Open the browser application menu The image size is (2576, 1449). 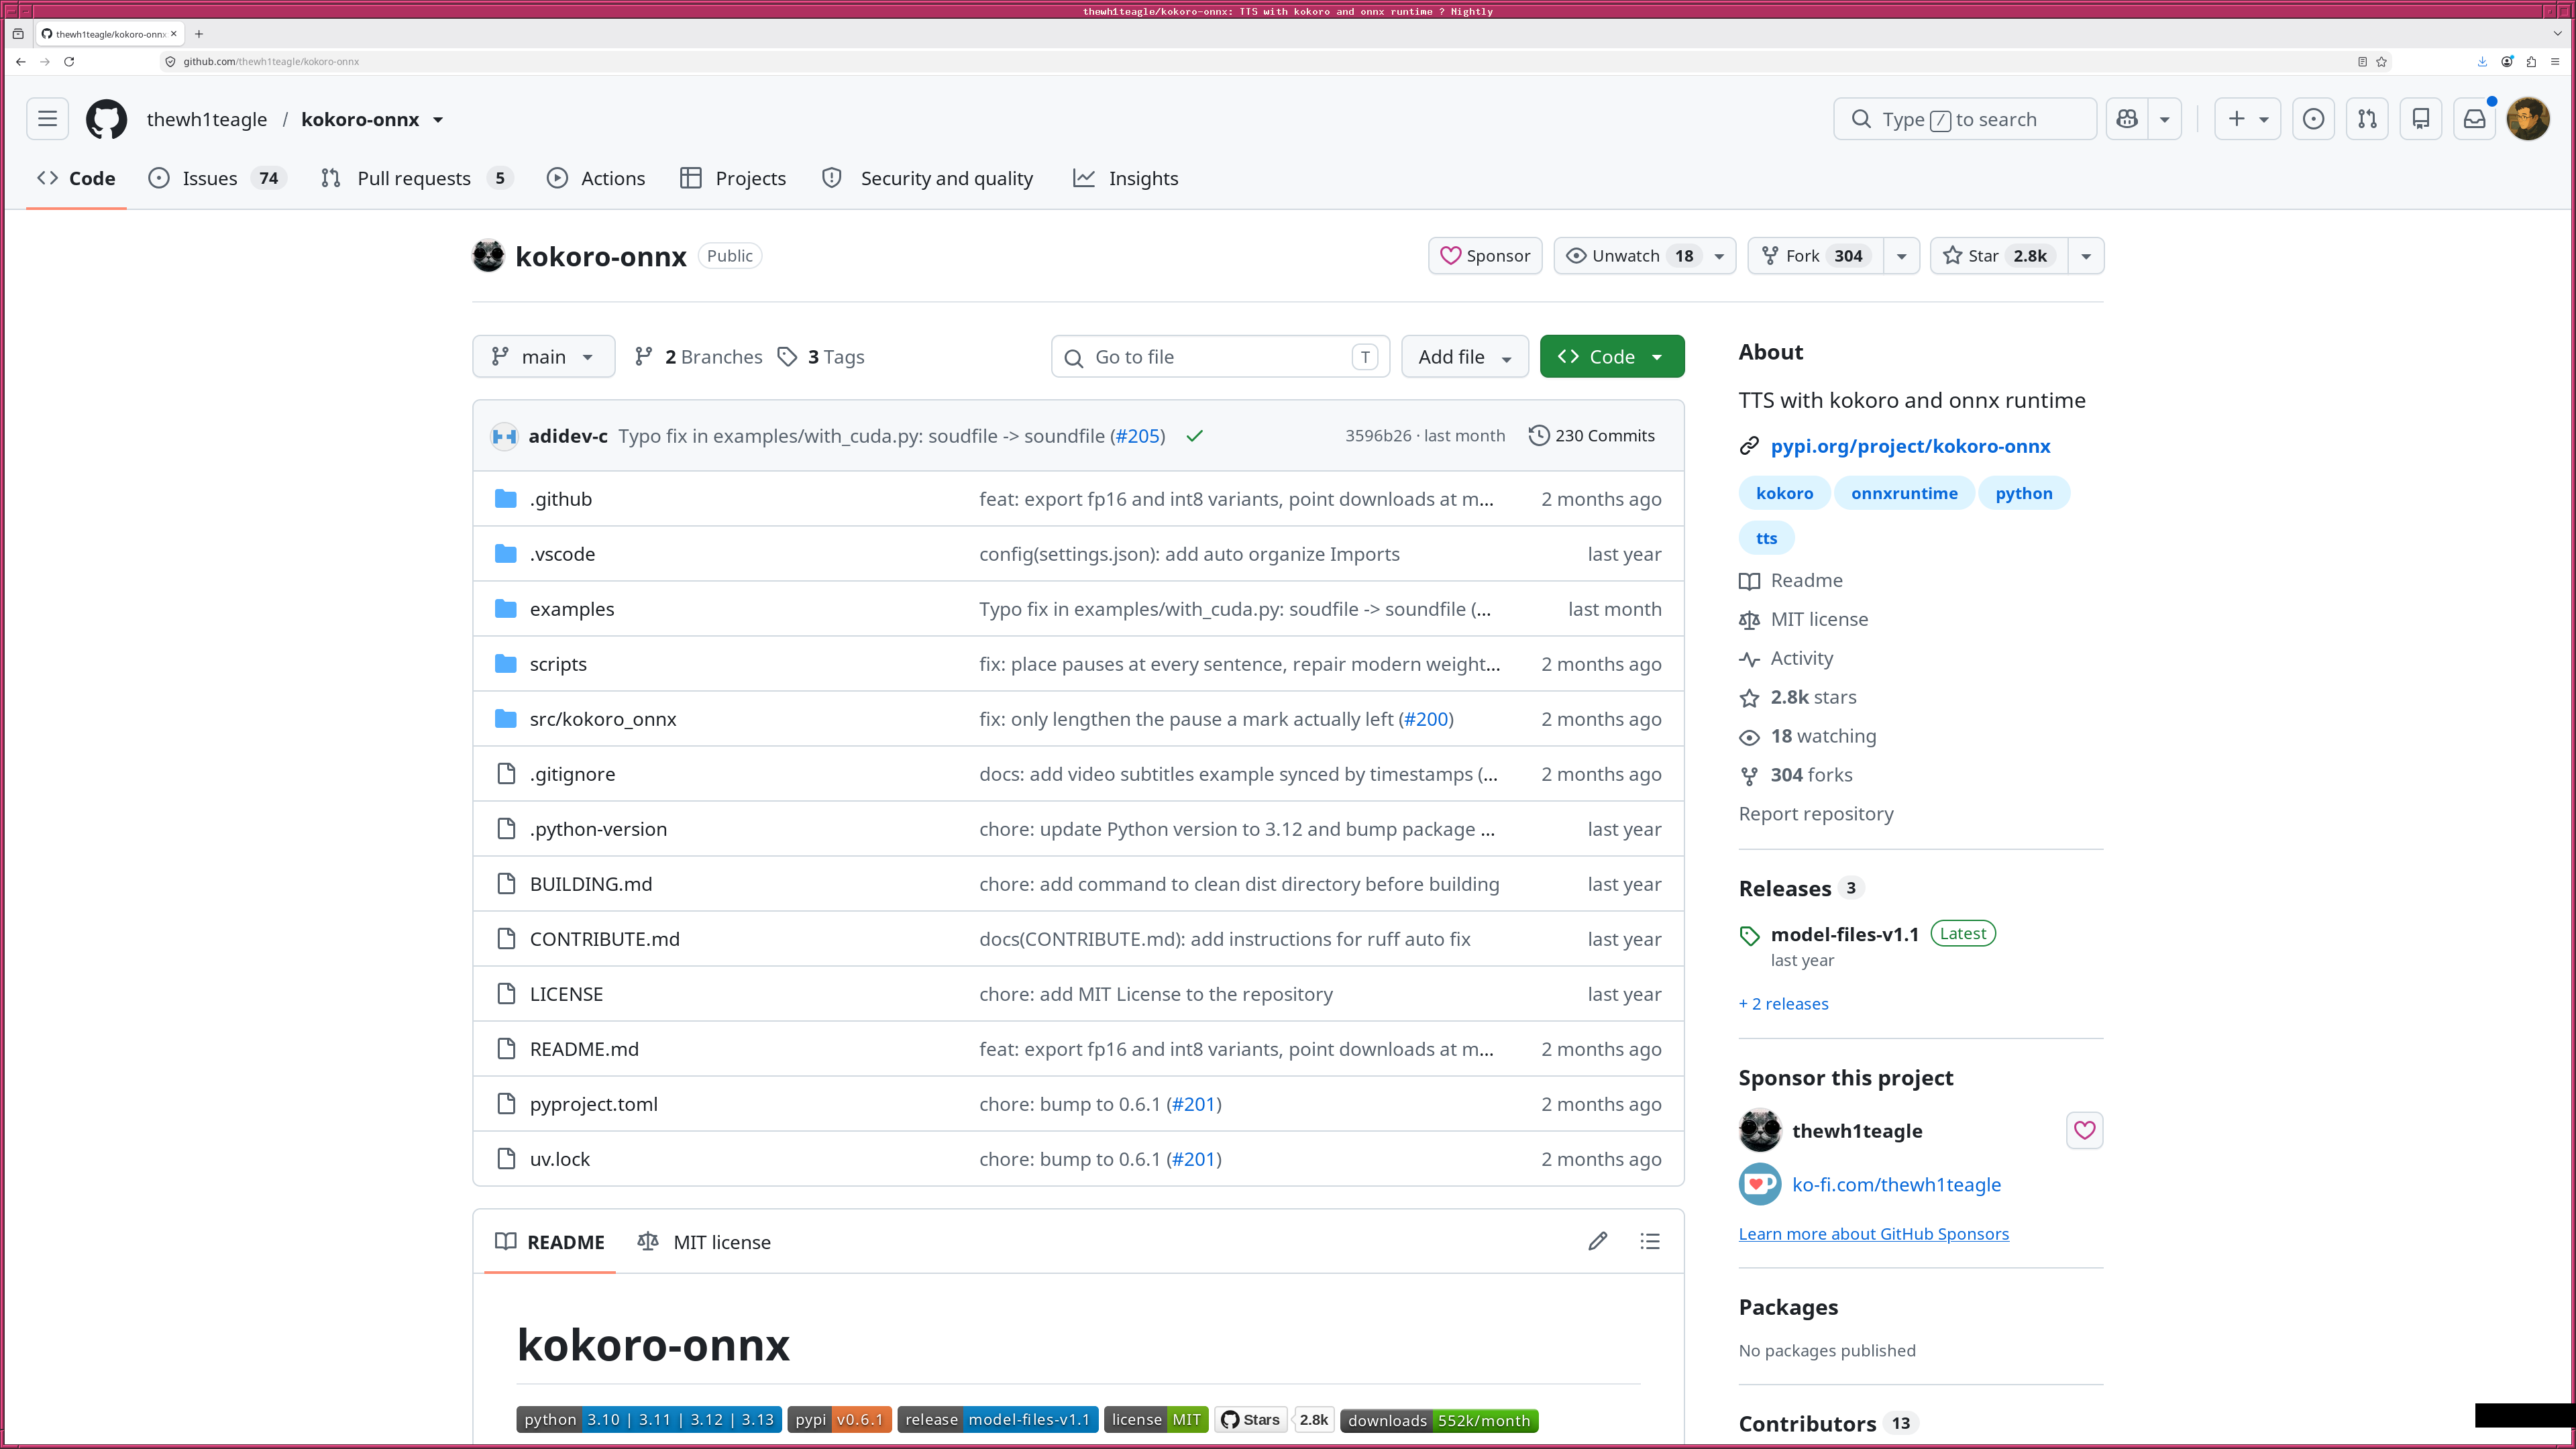point(2555,61)
